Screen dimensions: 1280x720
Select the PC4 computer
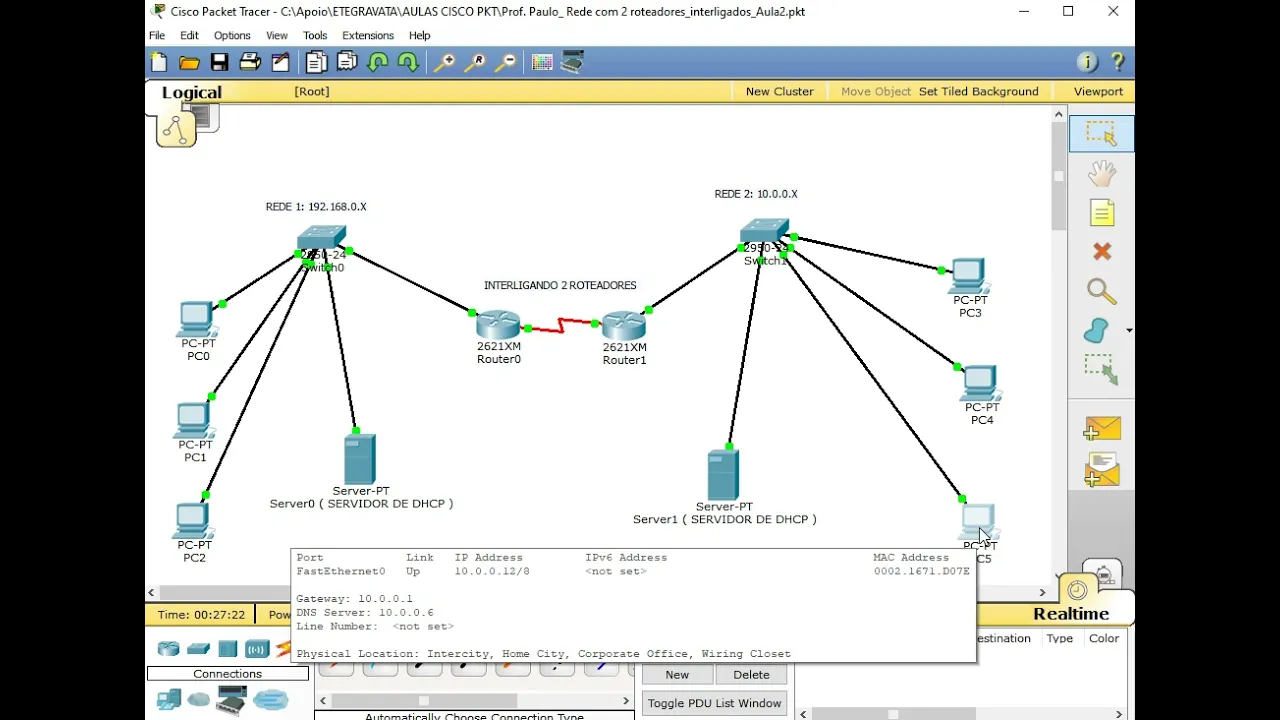click(980, 383)
